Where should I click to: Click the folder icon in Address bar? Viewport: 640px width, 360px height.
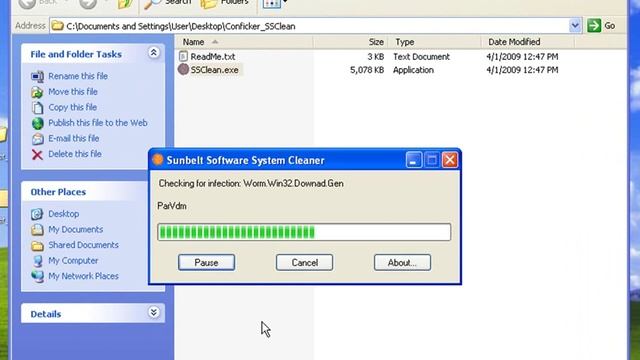[58, 26]
